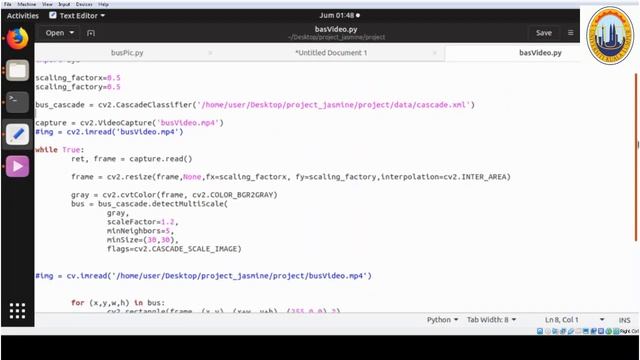The height and width of the screenshot is (360, 640).
Task: Click the Activities button
Action: pyautogui.click(x=23, y=16)
